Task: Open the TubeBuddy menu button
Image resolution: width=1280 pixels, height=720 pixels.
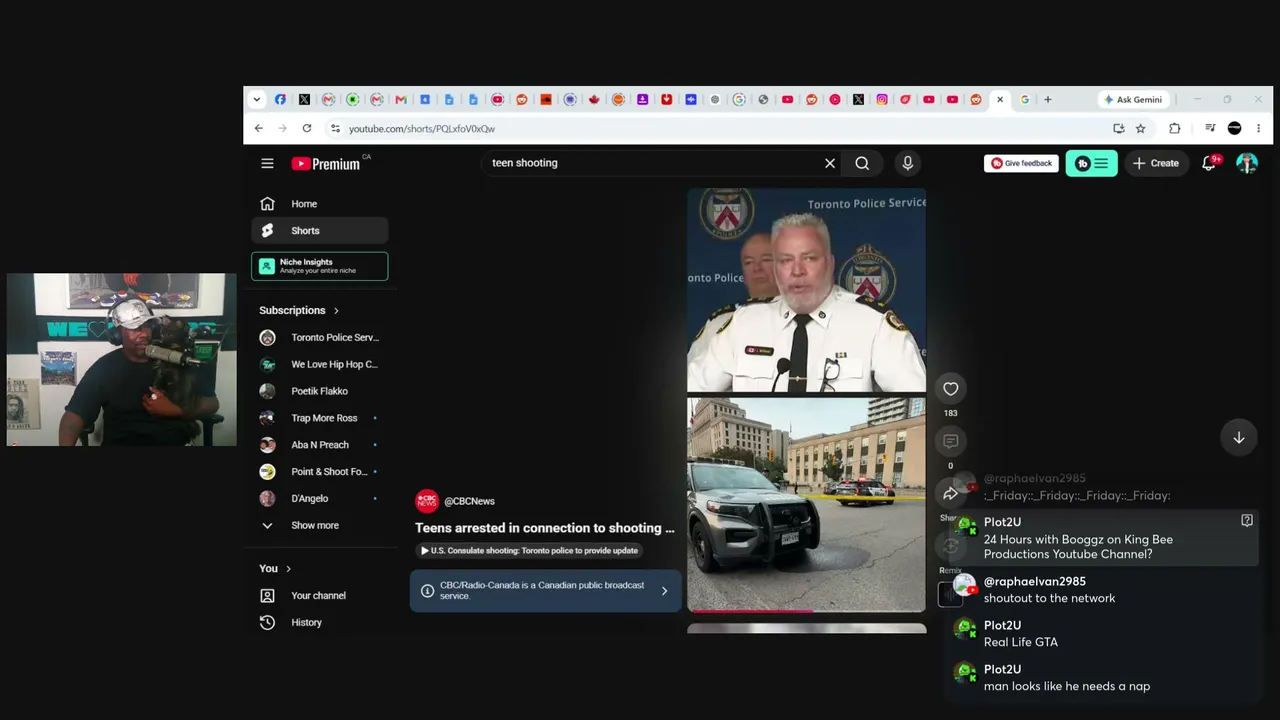Action: click(x=1091, y=163)
